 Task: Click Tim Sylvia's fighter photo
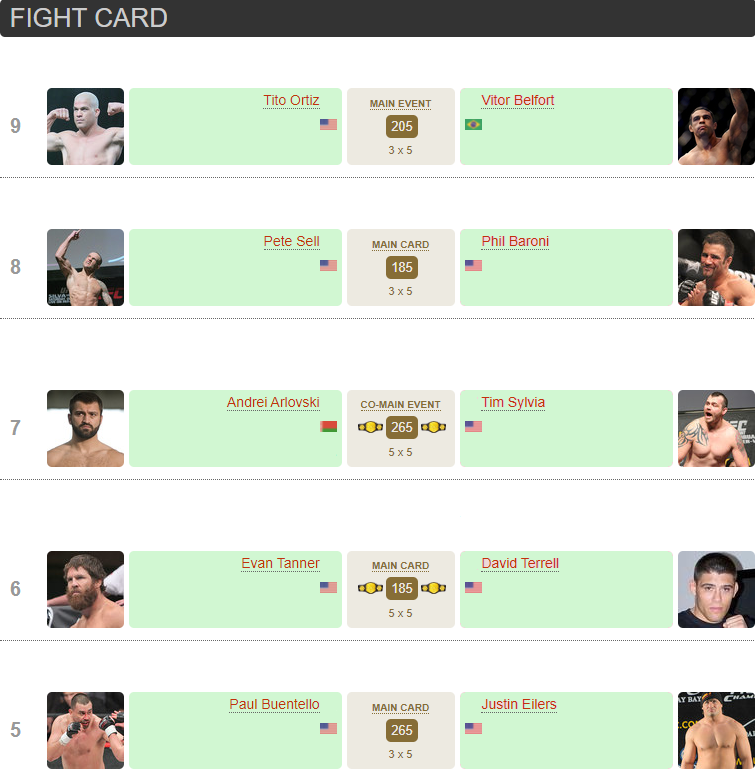coord(716,428)
